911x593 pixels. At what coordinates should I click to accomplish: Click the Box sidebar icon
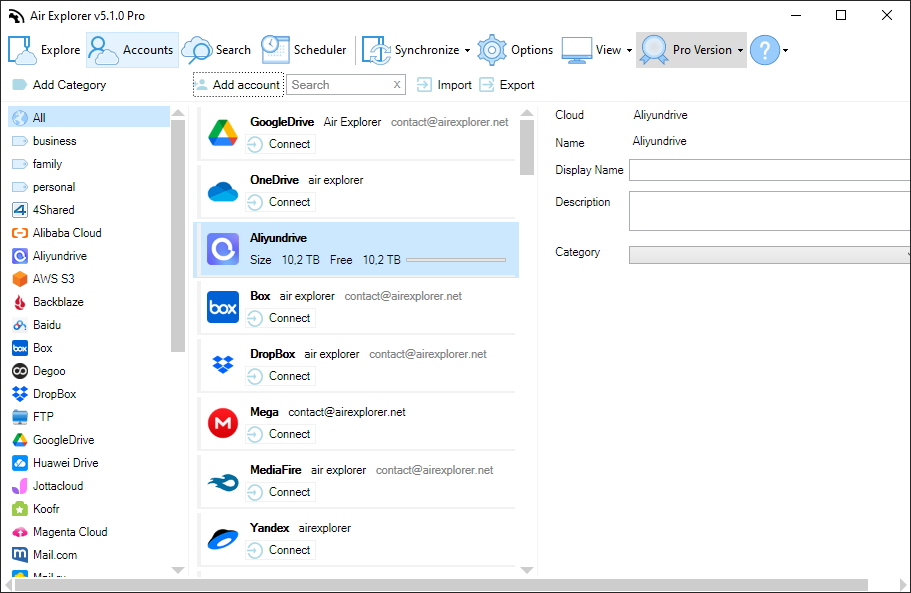coord(20,348)
